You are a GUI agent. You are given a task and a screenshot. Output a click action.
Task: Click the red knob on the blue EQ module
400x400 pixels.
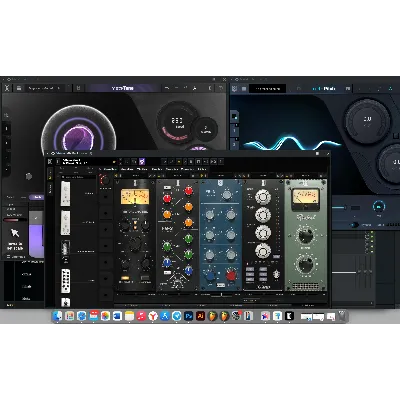(x=231, y=275)
